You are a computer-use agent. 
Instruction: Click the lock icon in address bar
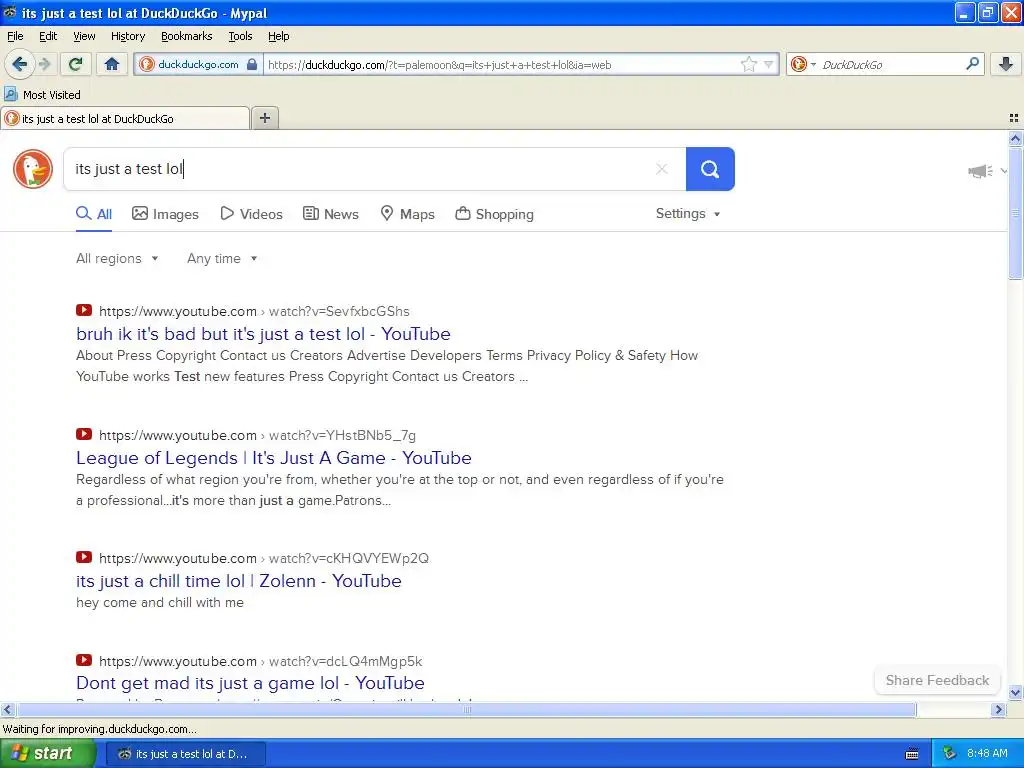coord(251,64)
